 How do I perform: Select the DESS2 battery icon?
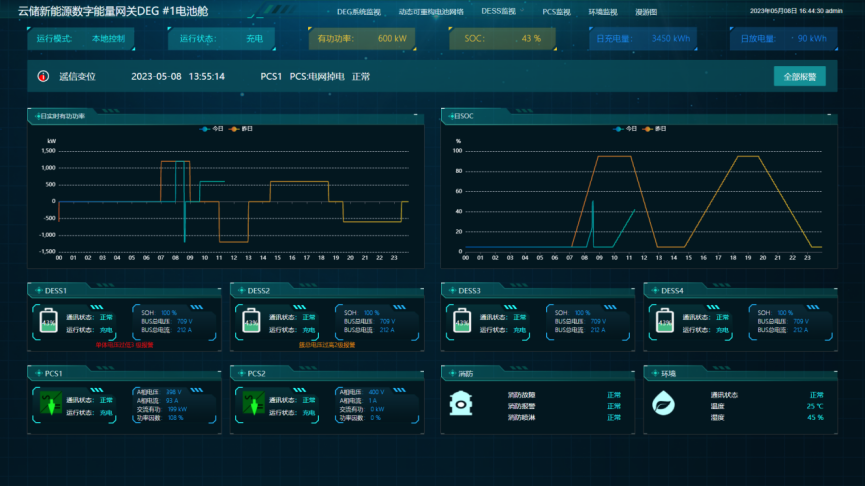point(253,321)
